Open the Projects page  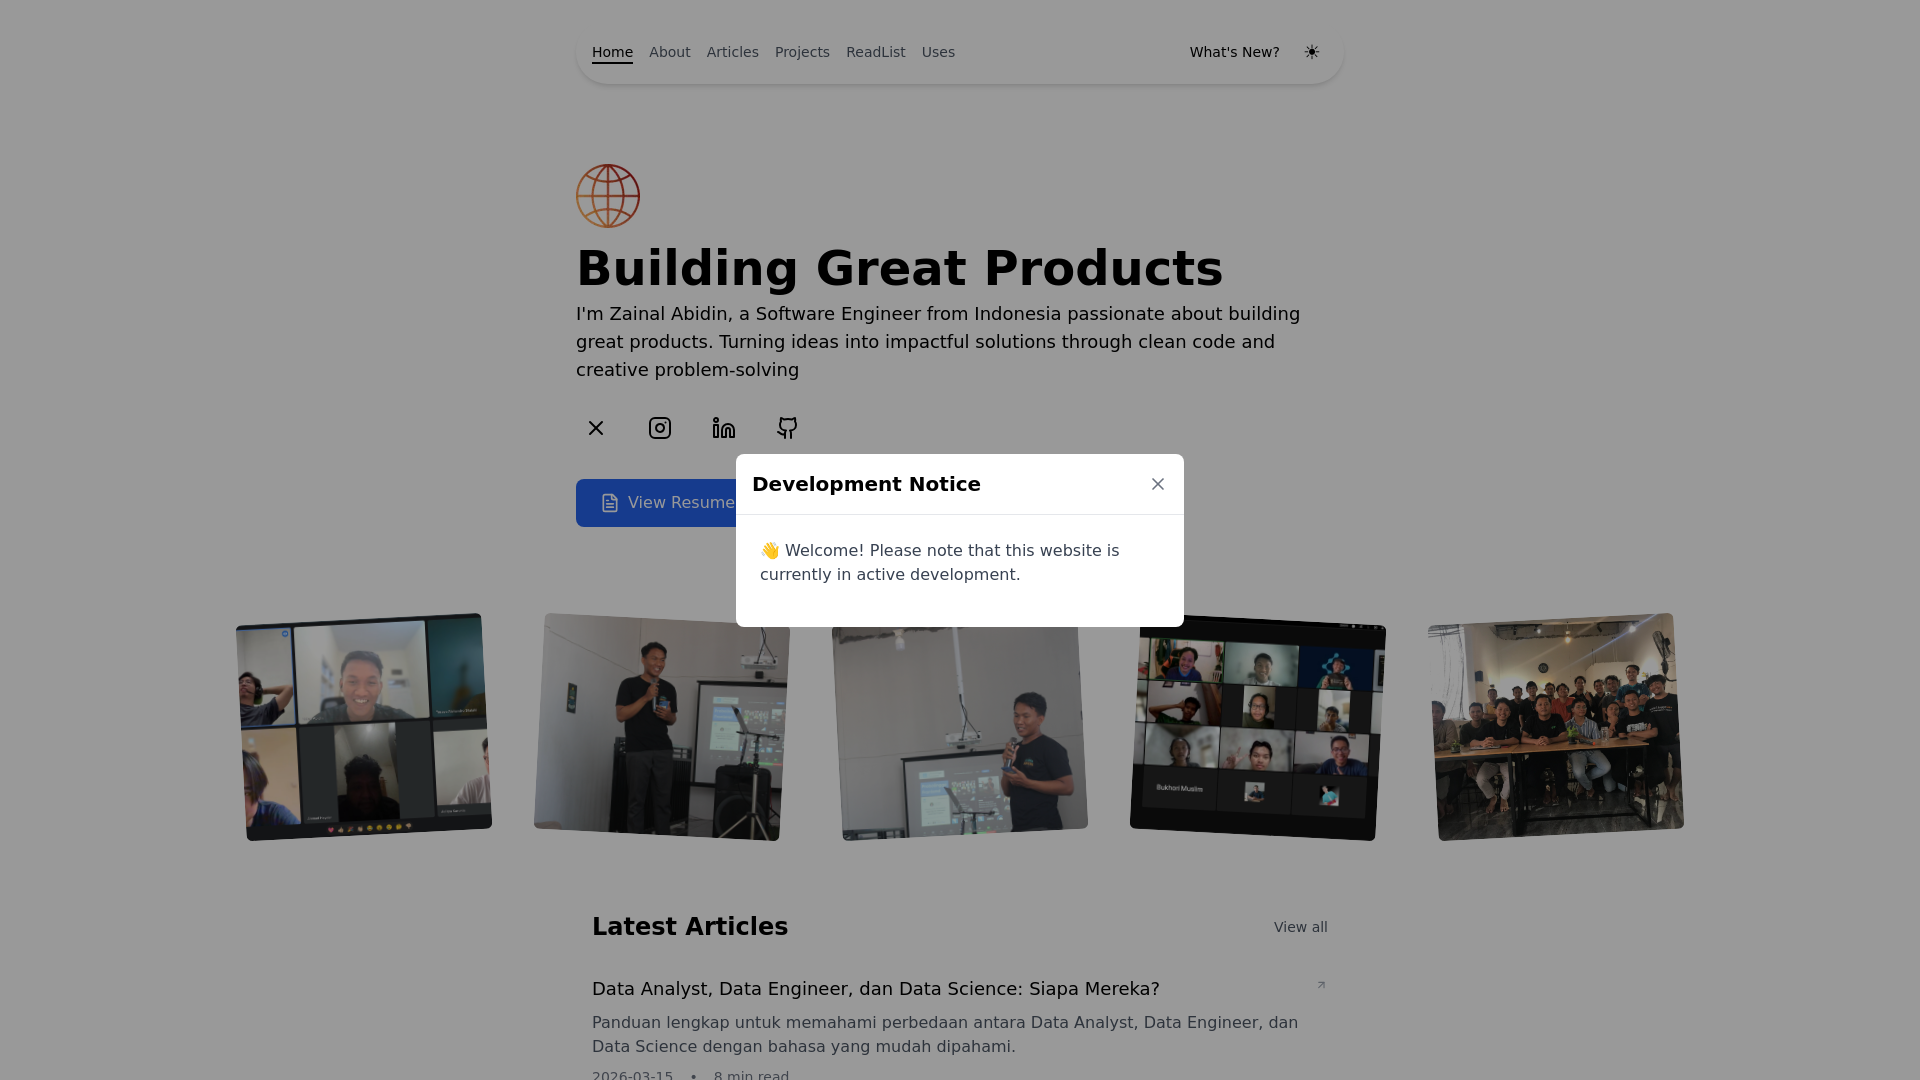pos(802,52)
